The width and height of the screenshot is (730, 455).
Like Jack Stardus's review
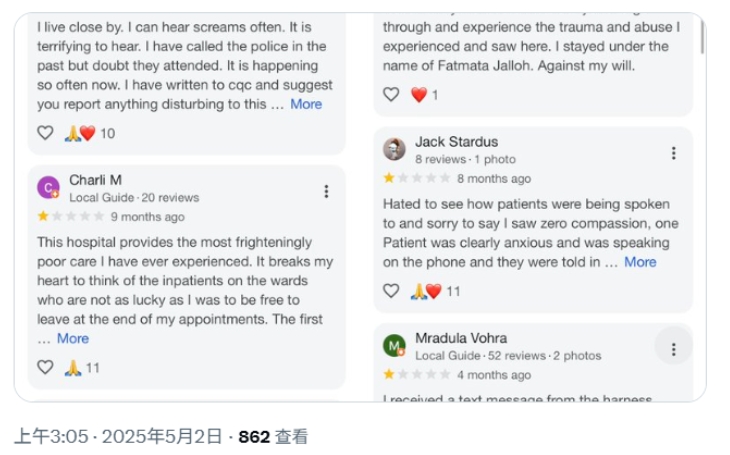pyautogui.click(x=391, y=291)
